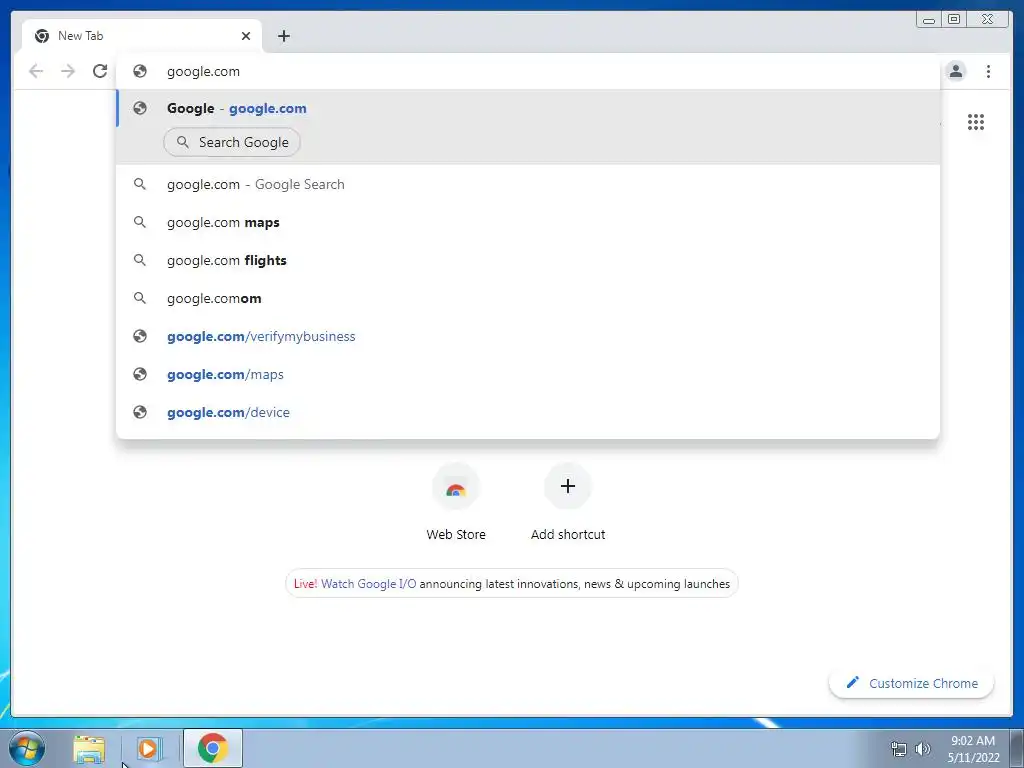This screenshot has height=768, width=1024.
Task: Open Windows Explorer from the taskbar
Action: [89, 749]
